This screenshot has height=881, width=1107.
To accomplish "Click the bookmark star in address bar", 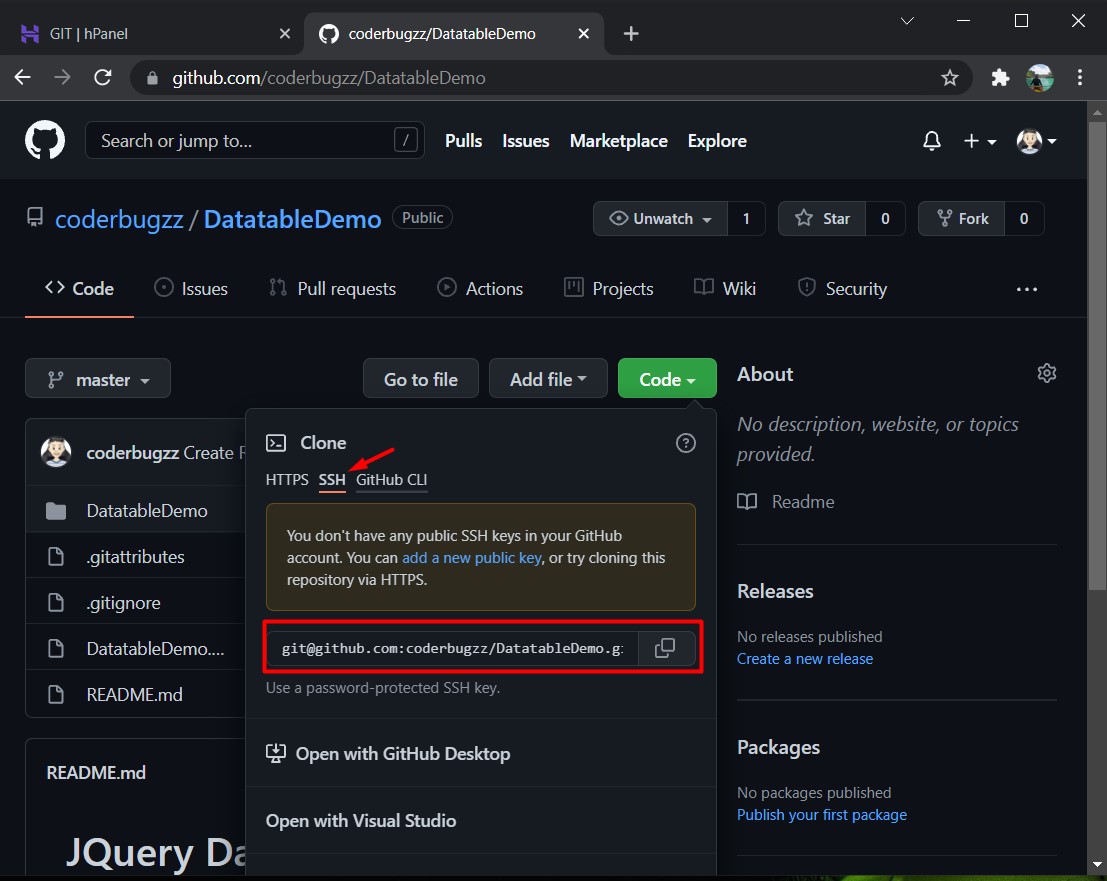I will [x=949, y=77].
